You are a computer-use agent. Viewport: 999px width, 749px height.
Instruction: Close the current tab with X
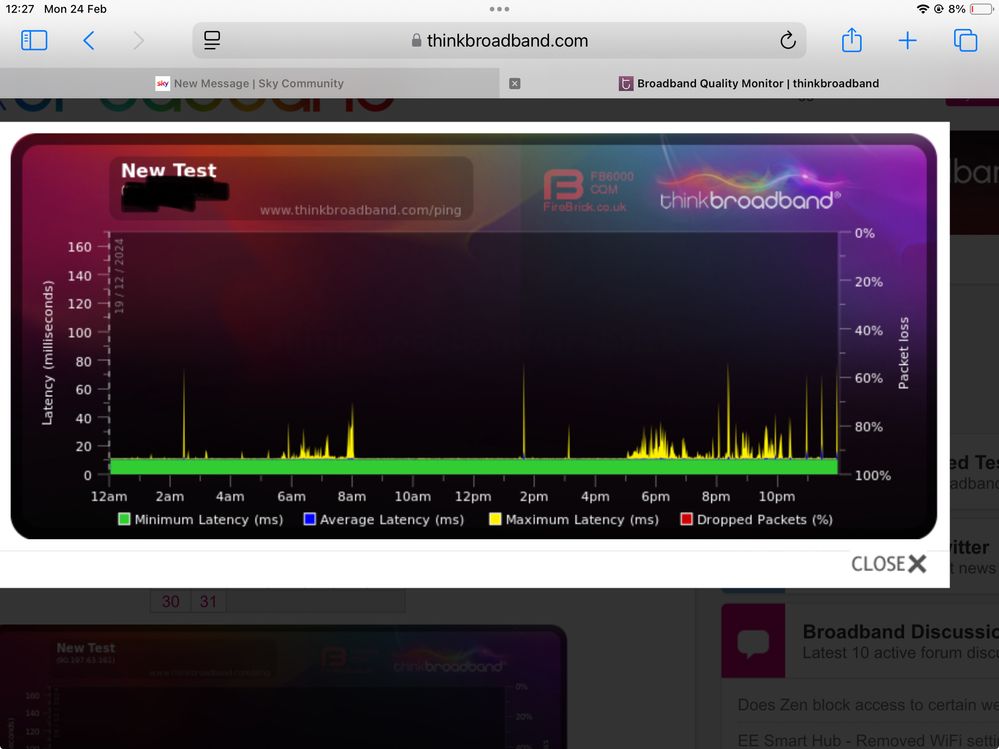[515, 84]
